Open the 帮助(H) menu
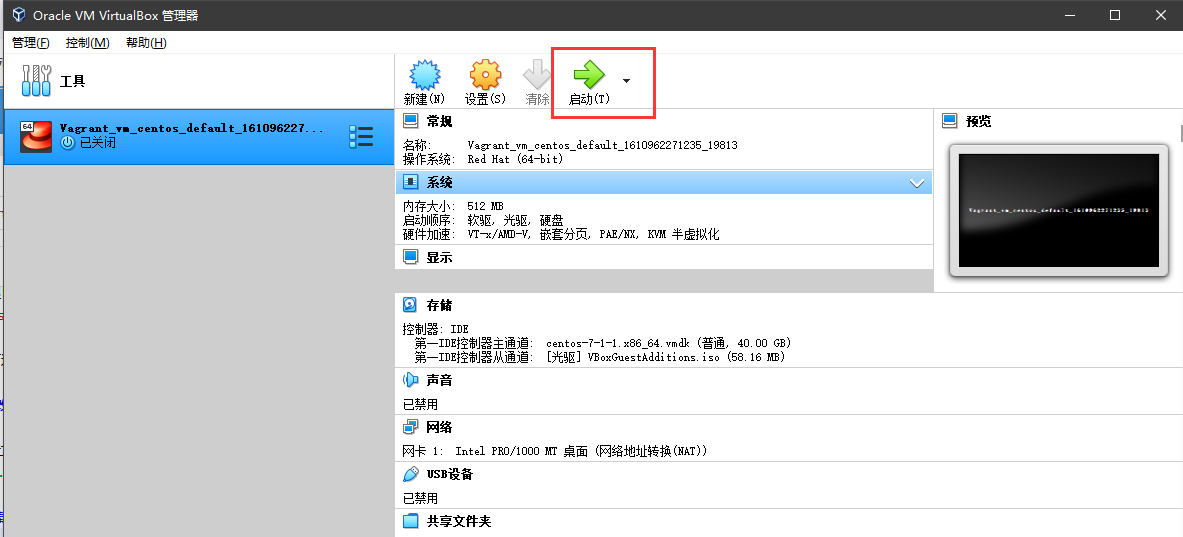The image size is (1183, 537). tap(146, 43)
